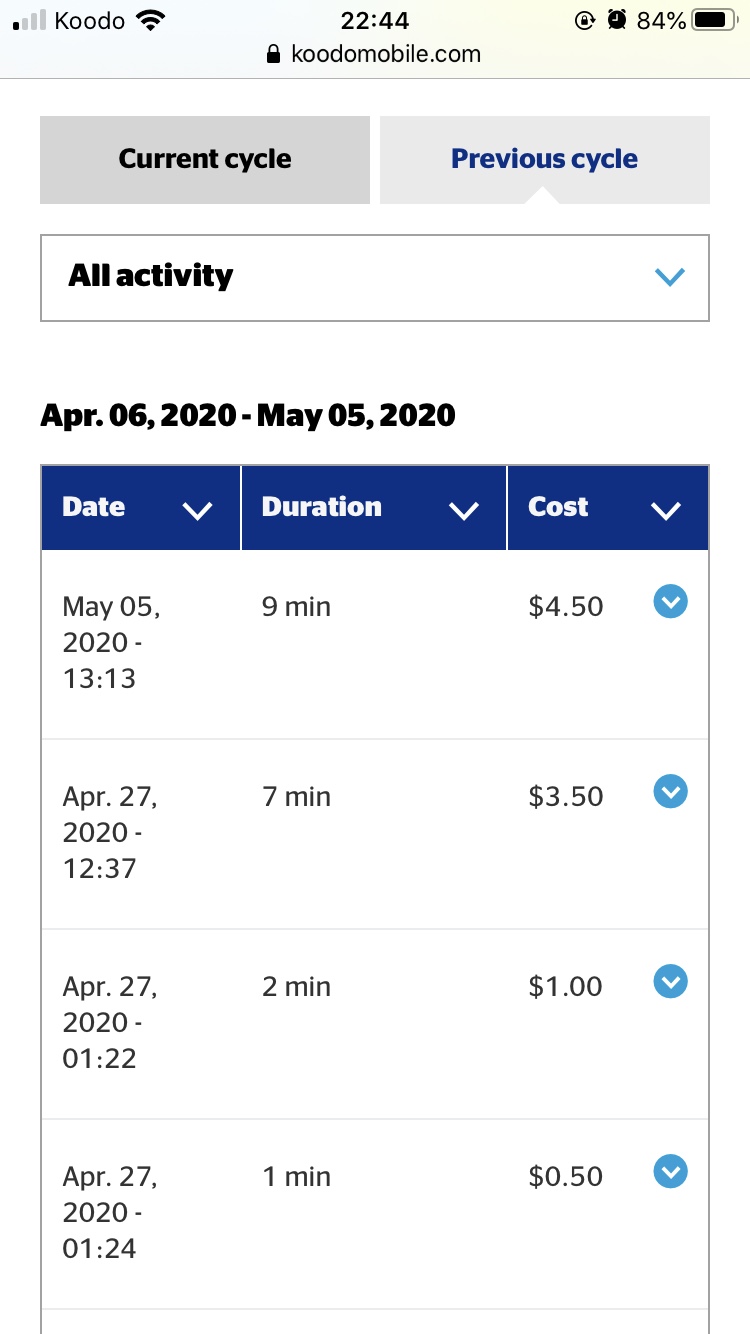This screenshot has height=1334, width=750.
Task: Tap the Wi-Fi icon in status bar
Action: (x=151, y=20)
